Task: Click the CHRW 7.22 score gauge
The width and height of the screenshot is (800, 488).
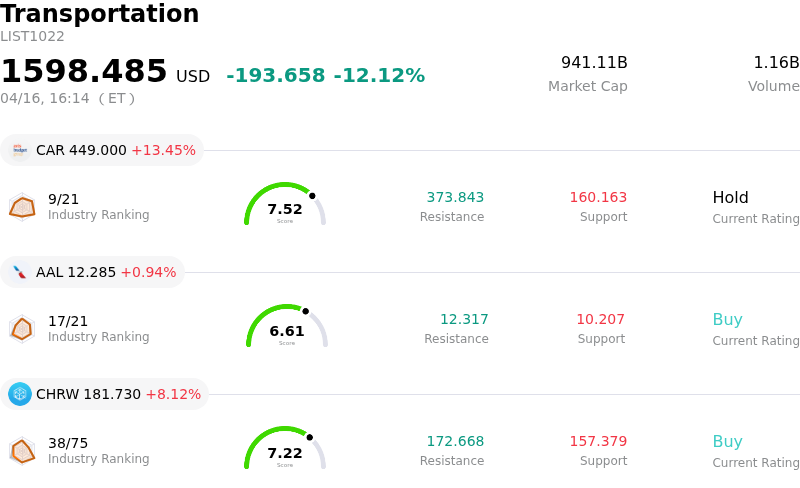Action: tap(285, 449)
